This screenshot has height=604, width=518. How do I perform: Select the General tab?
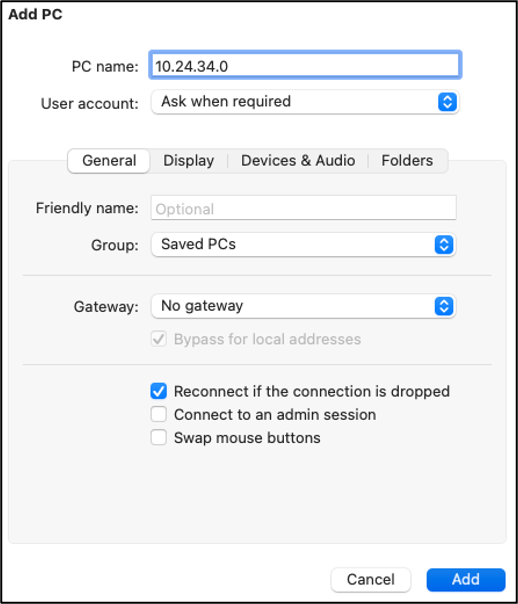click(x=109, y=161)
